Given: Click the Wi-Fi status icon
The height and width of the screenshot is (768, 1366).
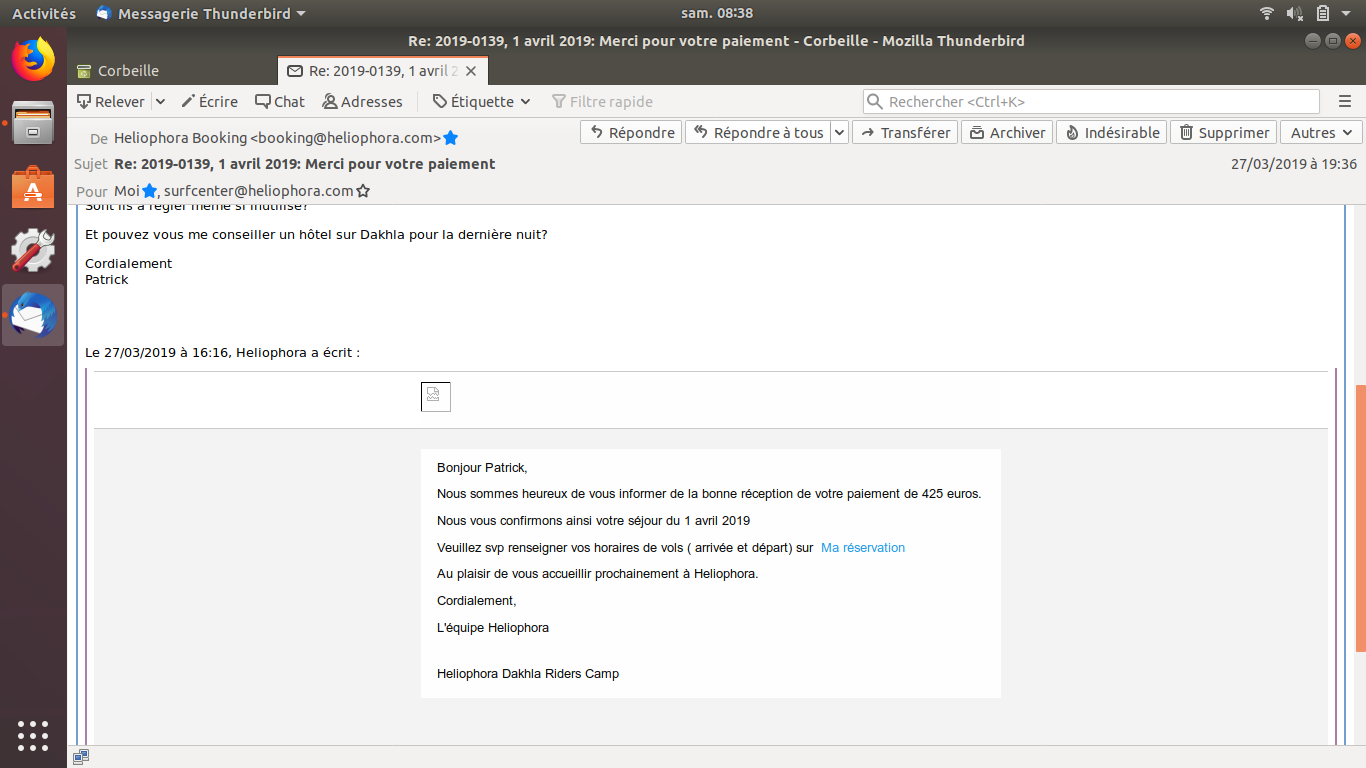Looking at the screenshot, I should tap(1267, 13).
